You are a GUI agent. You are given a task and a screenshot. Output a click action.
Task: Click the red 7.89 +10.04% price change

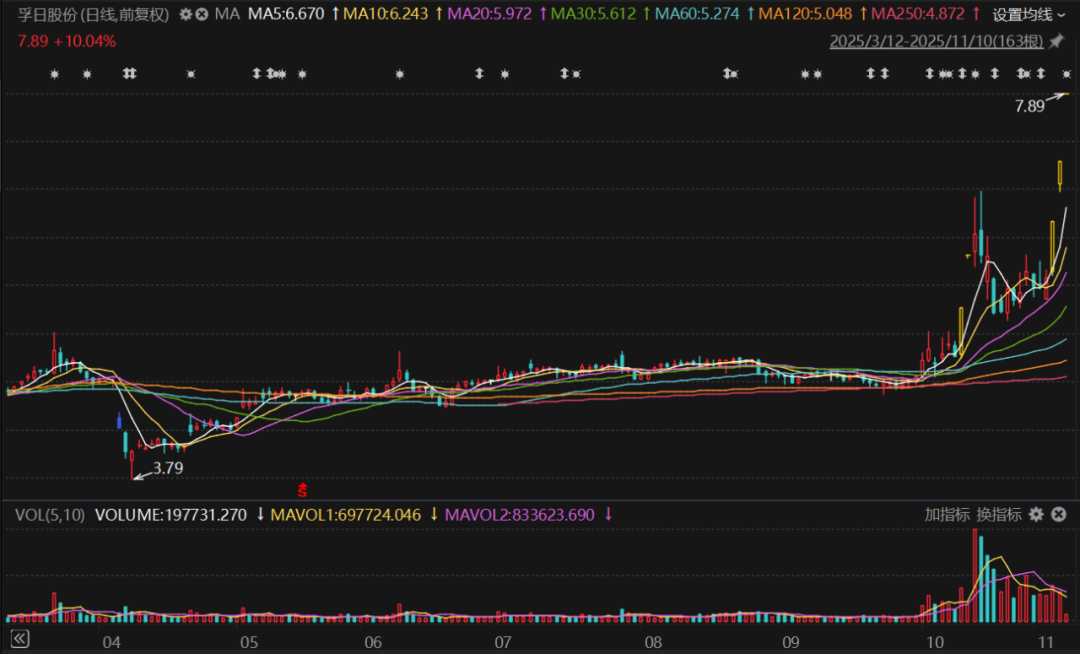tap(67, 41)
